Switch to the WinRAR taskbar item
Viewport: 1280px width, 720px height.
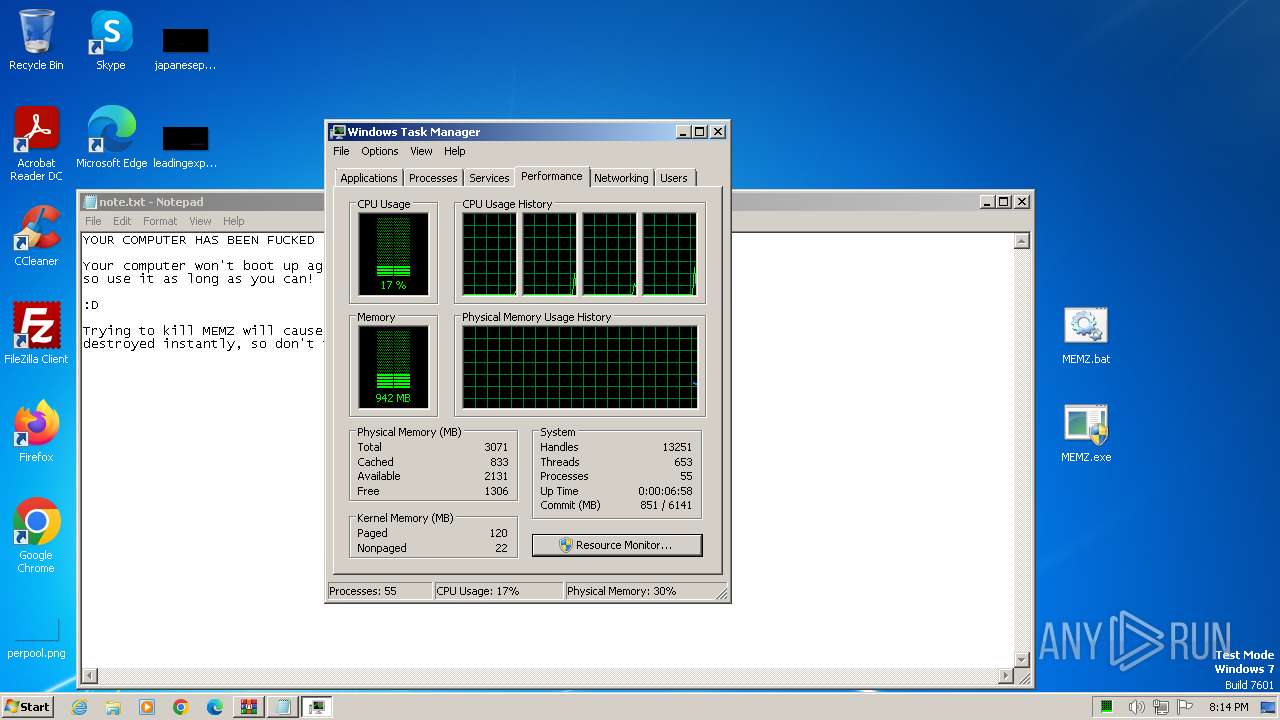[249, 707]
